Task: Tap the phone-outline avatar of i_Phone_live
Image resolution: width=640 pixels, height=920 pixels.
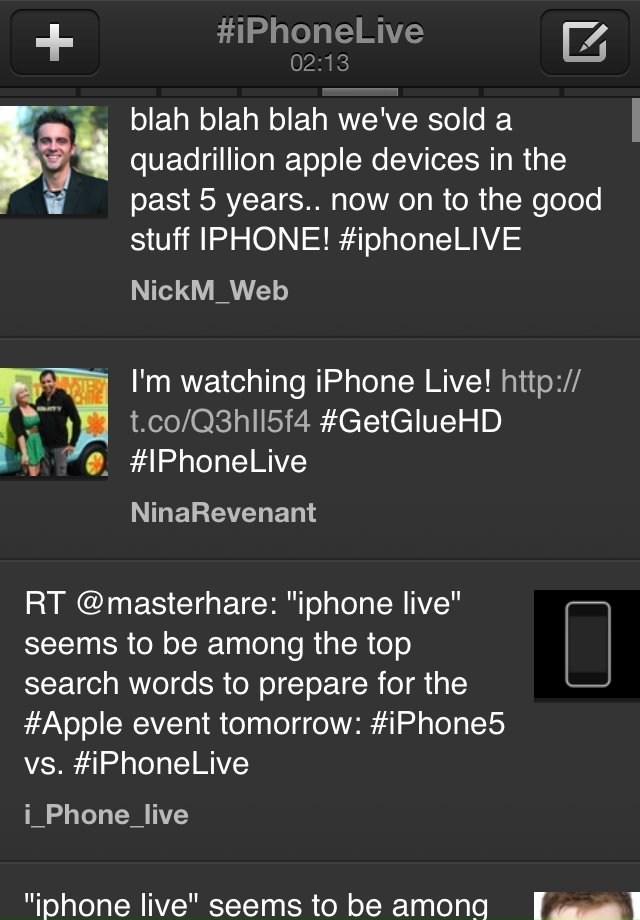Action: pyautogui.click(x=587, y=644)
